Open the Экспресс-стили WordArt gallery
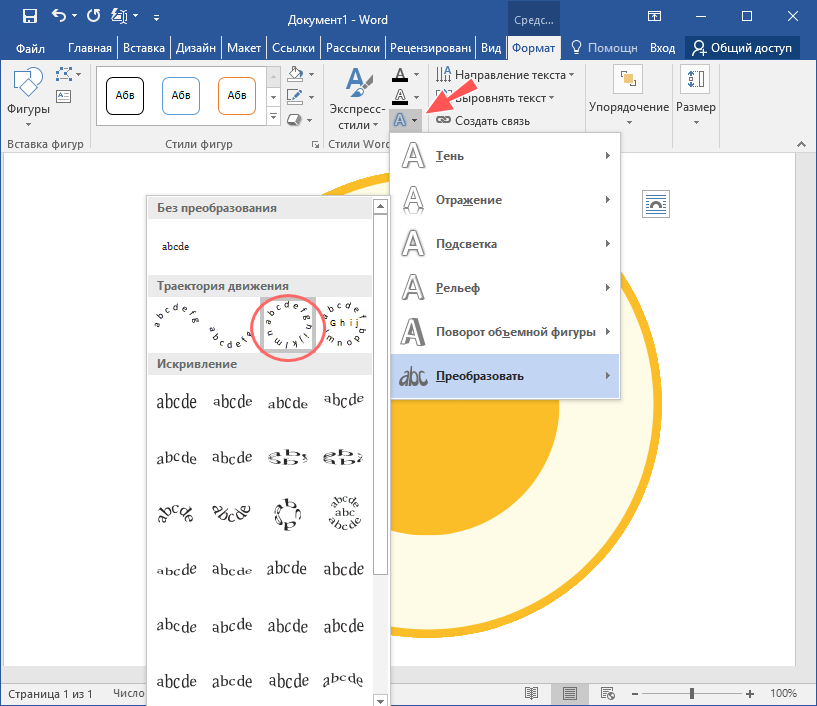Image resolution: width=817 pixels, height=706 pixels. (x=357, y=99)
